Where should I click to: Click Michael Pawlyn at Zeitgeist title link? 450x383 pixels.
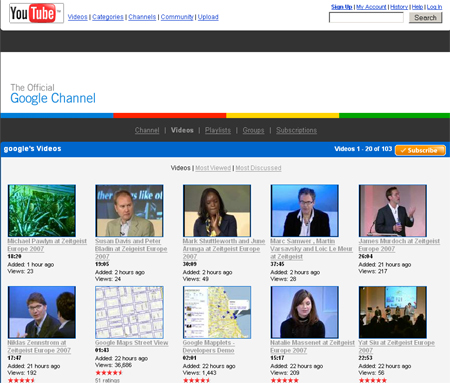click(x=47, y=245)
